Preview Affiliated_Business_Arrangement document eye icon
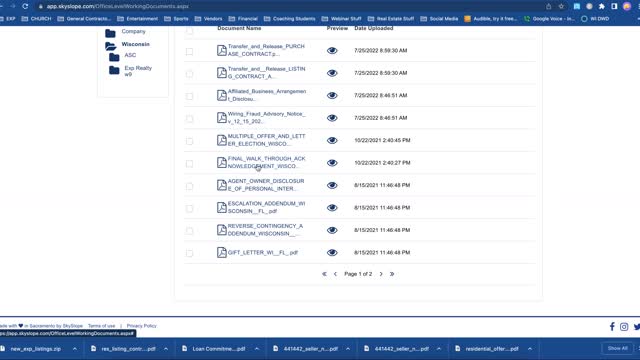Screen dimensions: 640x360 (332, 96)
